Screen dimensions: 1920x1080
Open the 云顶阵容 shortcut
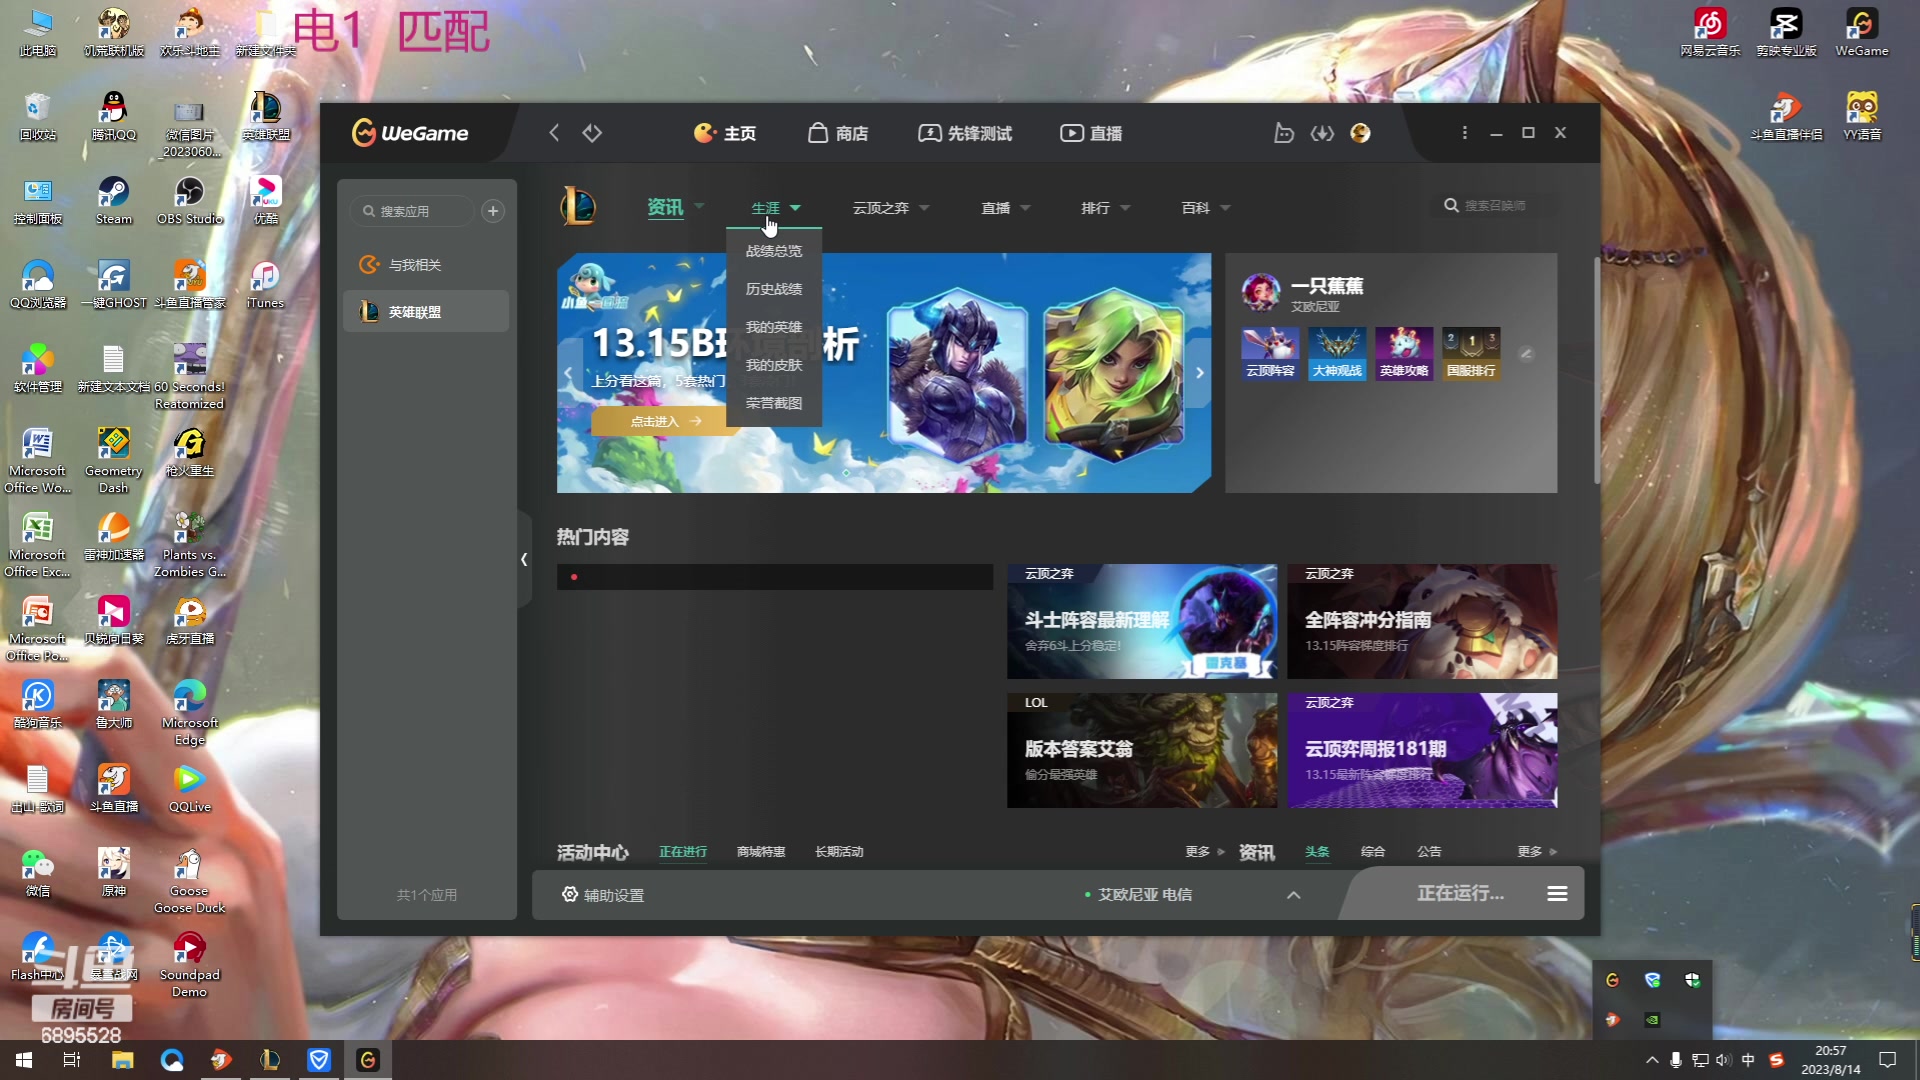click(x=1270, y=353)
